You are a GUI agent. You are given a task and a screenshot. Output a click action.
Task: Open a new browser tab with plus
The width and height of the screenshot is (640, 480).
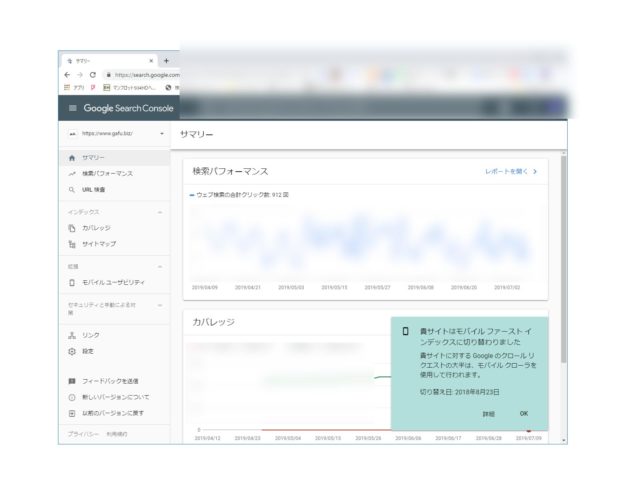166,61
